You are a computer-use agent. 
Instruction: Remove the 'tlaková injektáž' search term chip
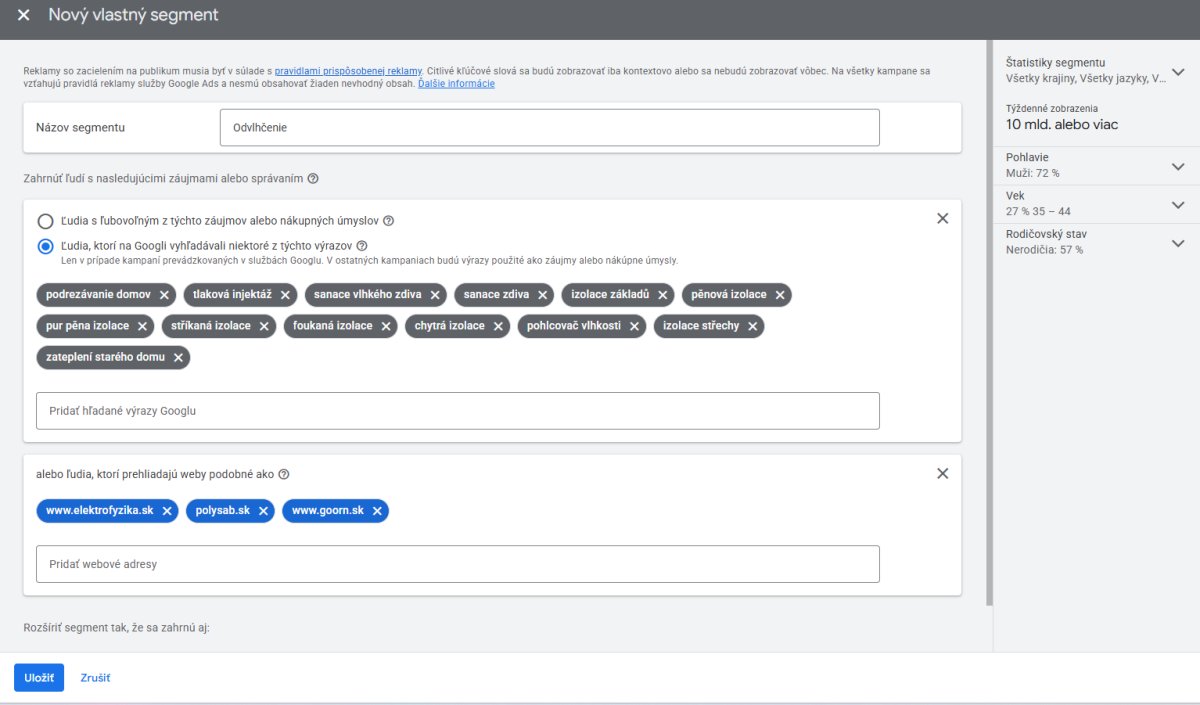pos(285,295)
